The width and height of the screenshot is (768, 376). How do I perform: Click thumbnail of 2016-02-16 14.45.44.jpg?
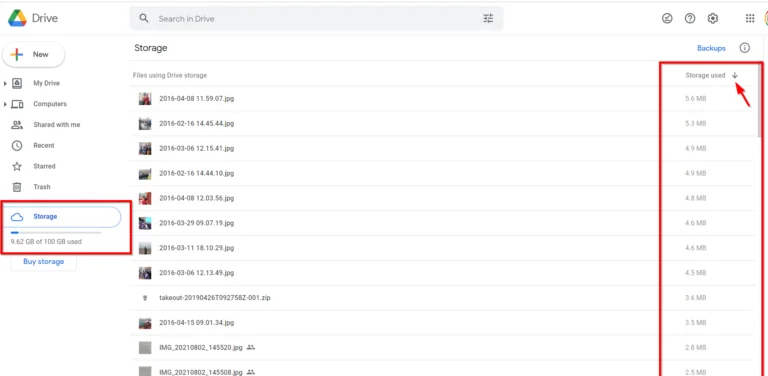click(x=145, y=123)
